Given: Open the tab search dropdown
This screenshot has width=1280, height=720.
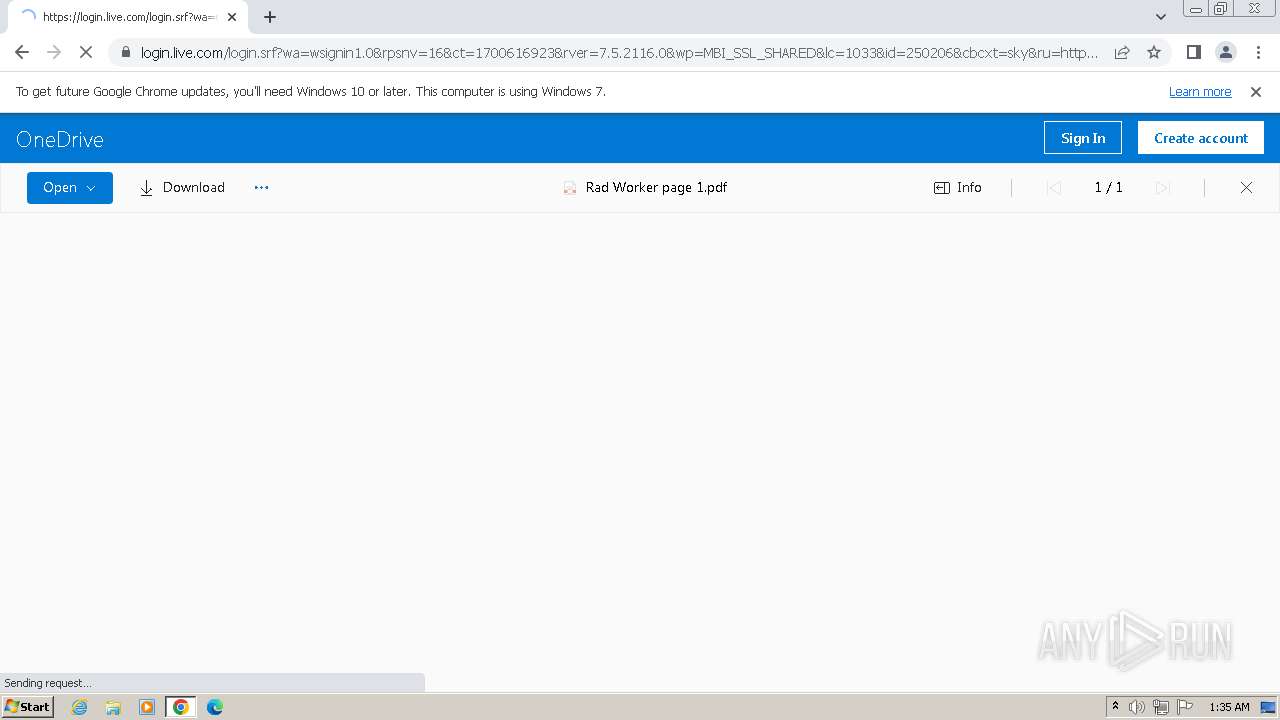Looking at the screenshot, I should (x=1161, y=17).
